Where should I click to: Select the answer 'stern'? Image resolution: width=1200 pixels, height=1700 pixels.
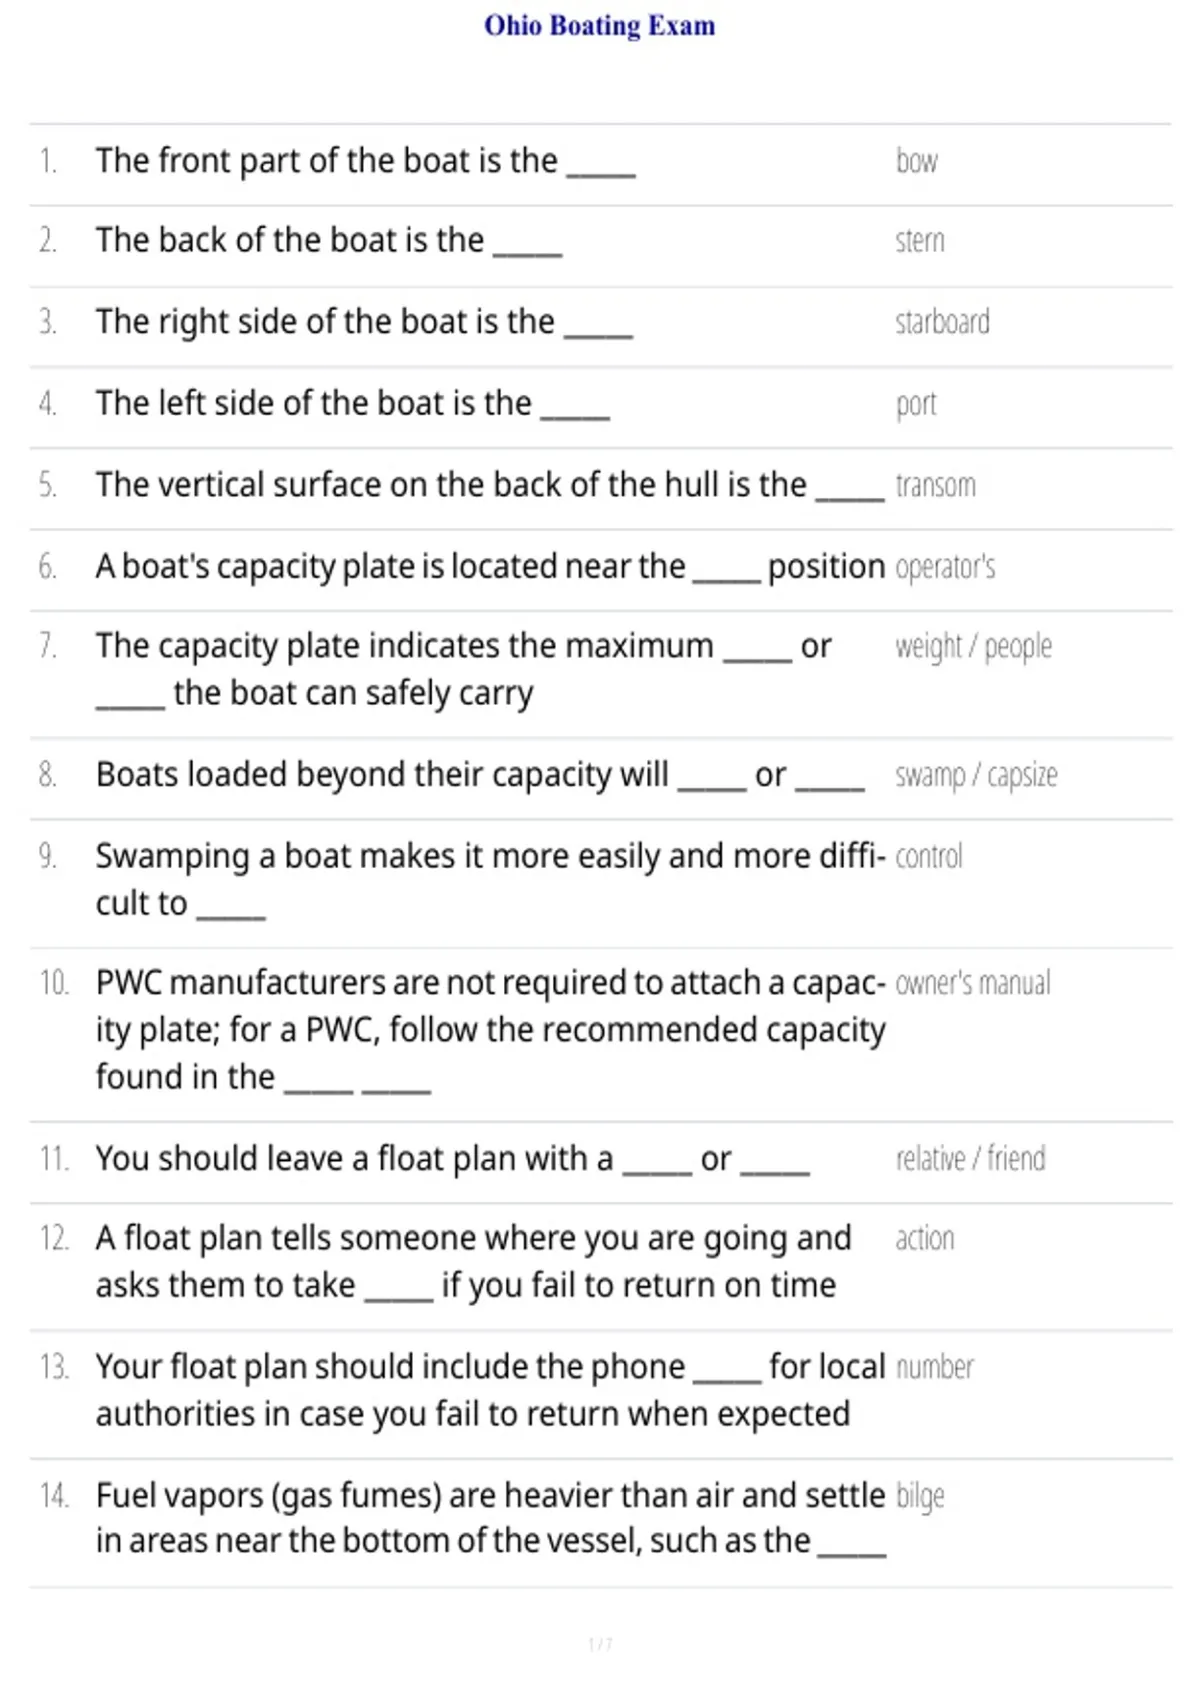(919, 241)
